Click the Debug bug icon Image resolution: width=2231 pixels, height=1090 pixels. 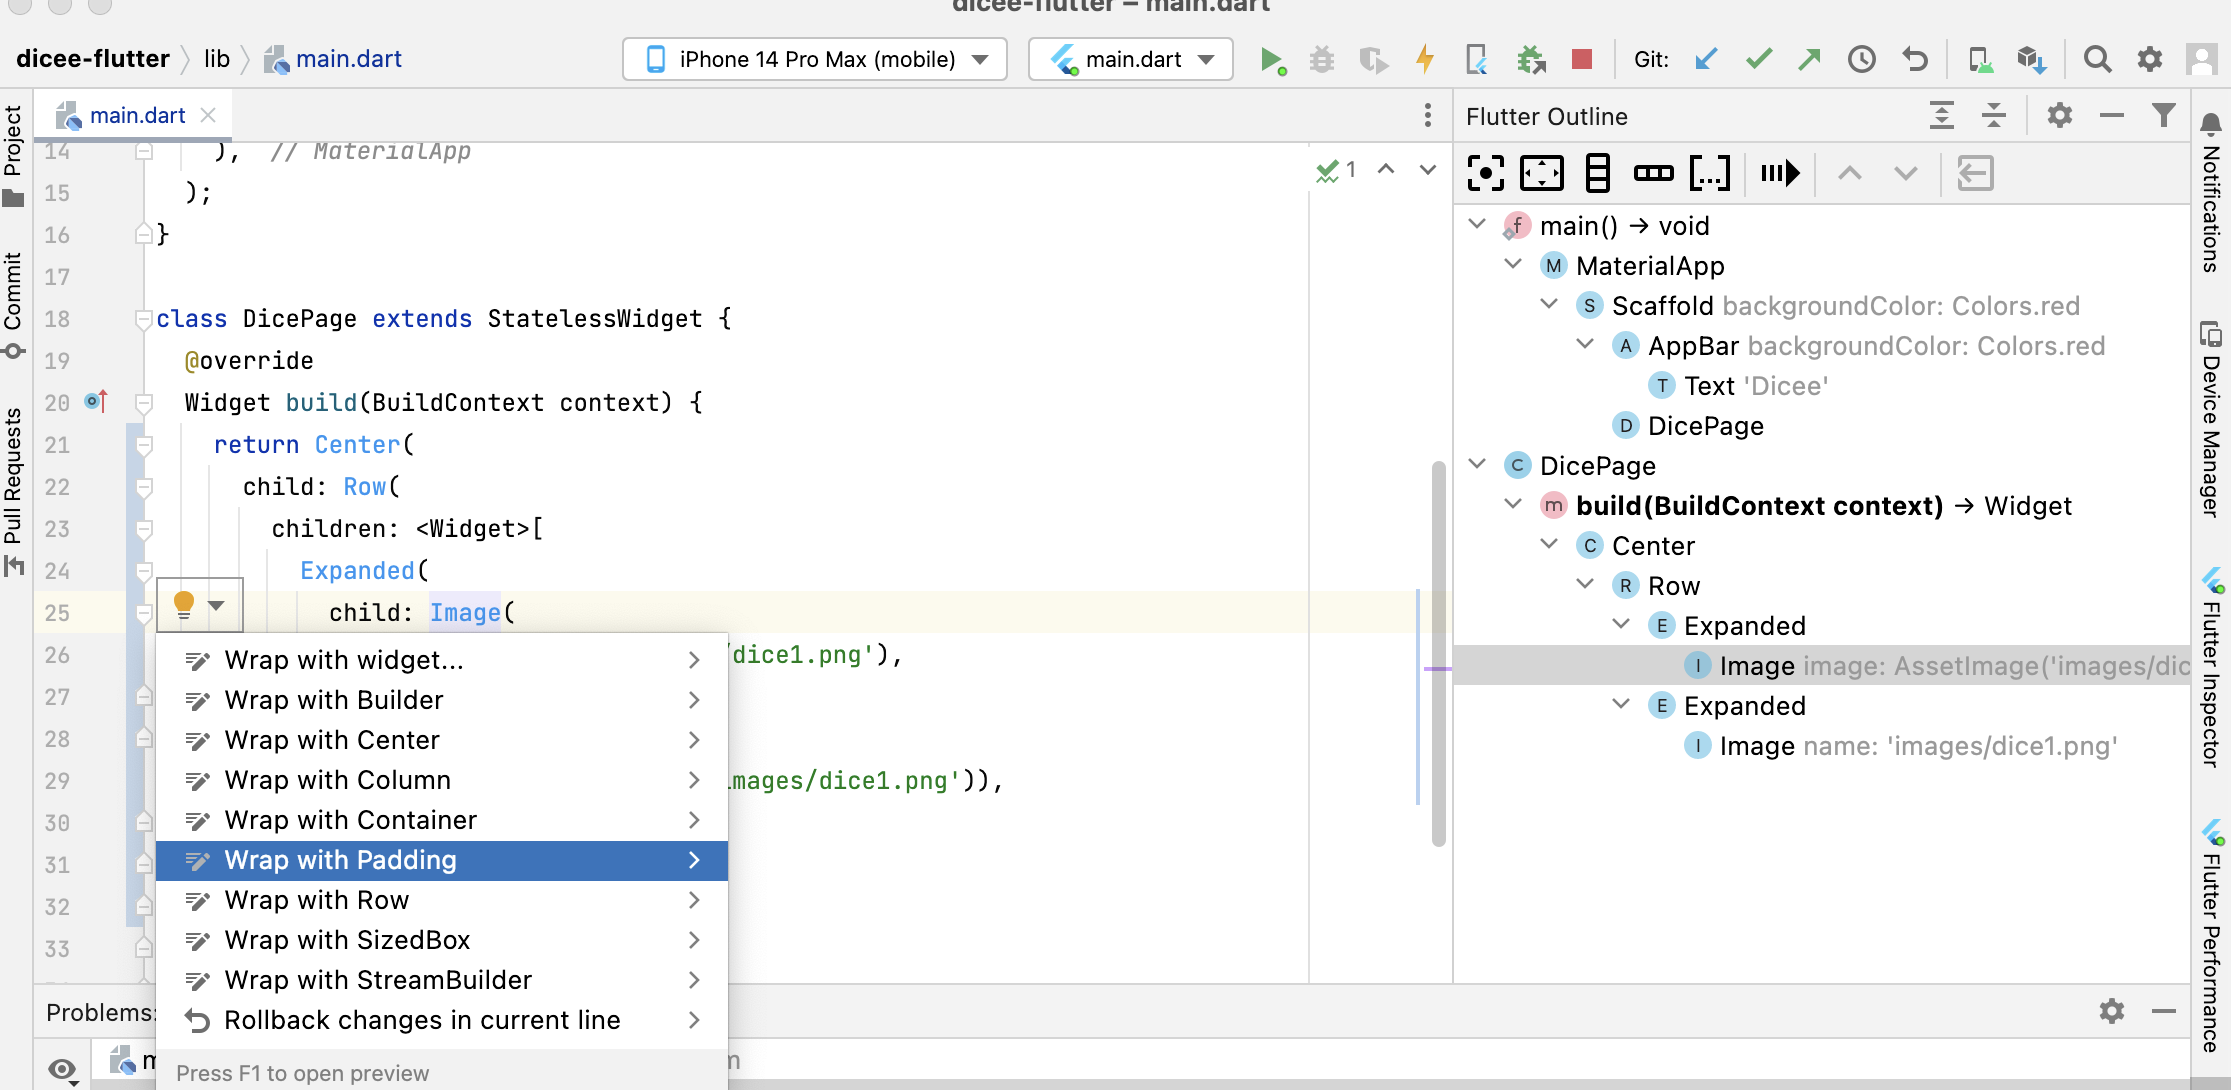(1322, 60)
